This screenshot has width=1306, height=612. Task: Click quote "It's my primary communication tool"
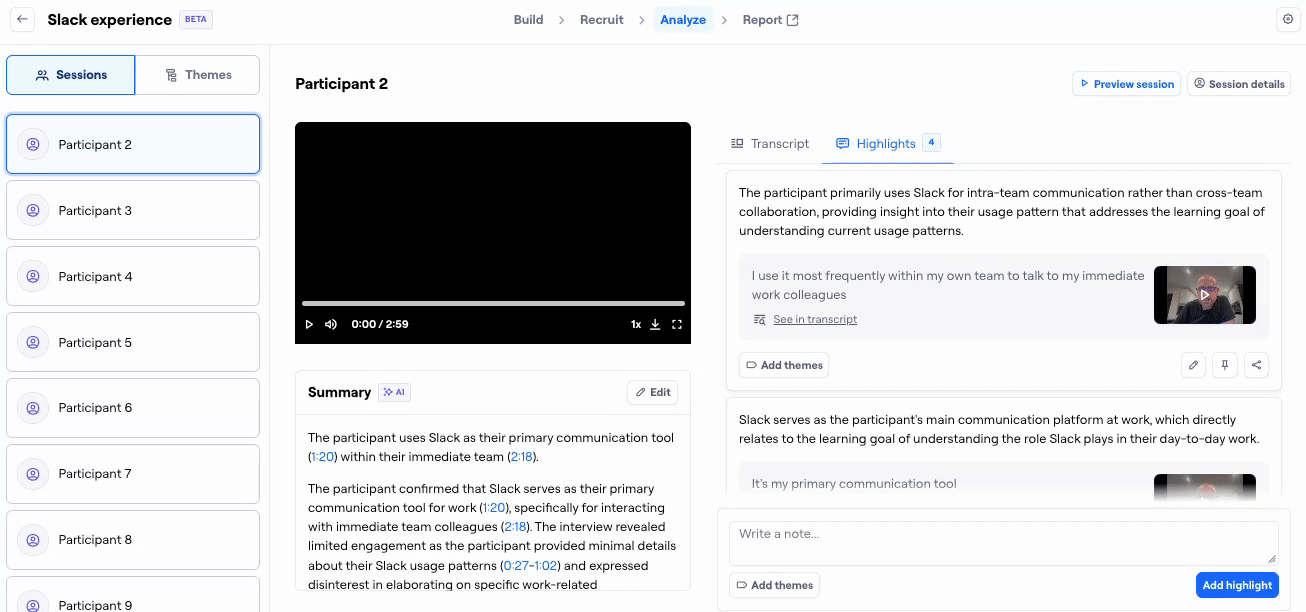pos(854,484)
